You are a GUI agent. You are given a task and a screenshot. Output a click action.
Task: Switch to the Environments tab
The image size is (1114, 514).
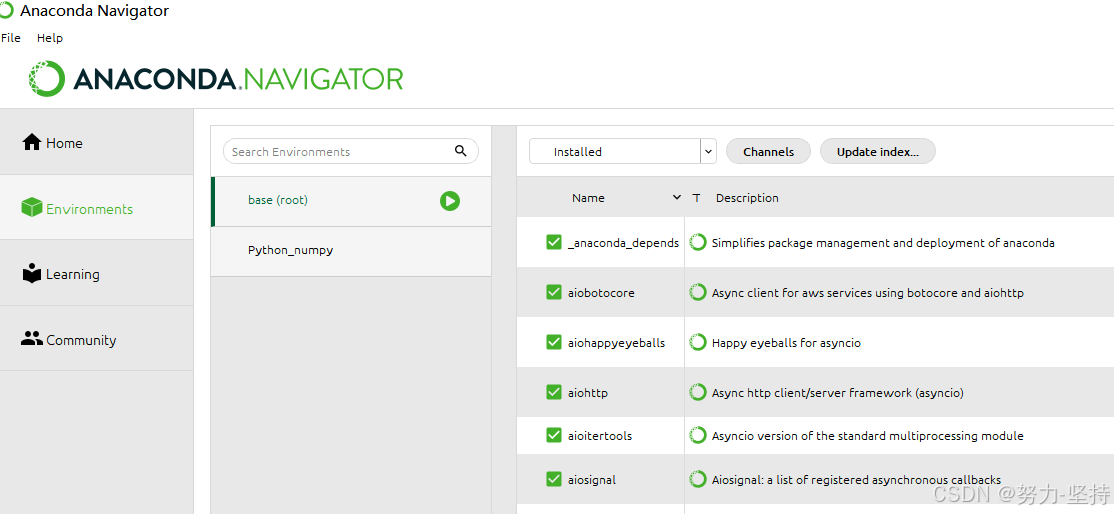tap(97, 208)
